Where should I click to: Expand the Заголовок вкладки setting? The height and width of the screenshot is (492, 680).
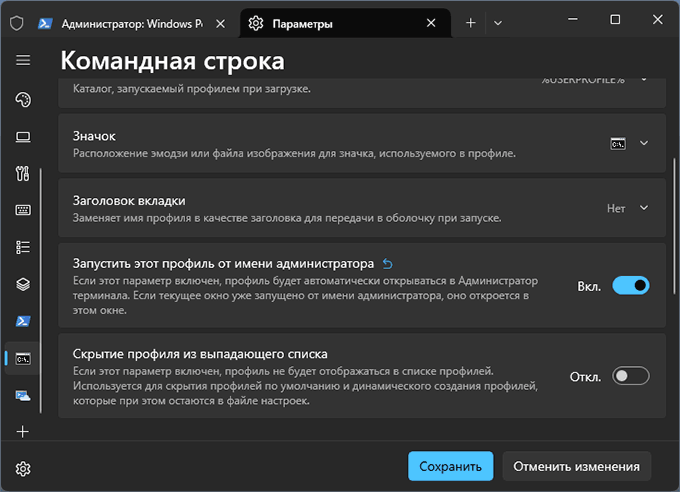click(x=644, y=208)
